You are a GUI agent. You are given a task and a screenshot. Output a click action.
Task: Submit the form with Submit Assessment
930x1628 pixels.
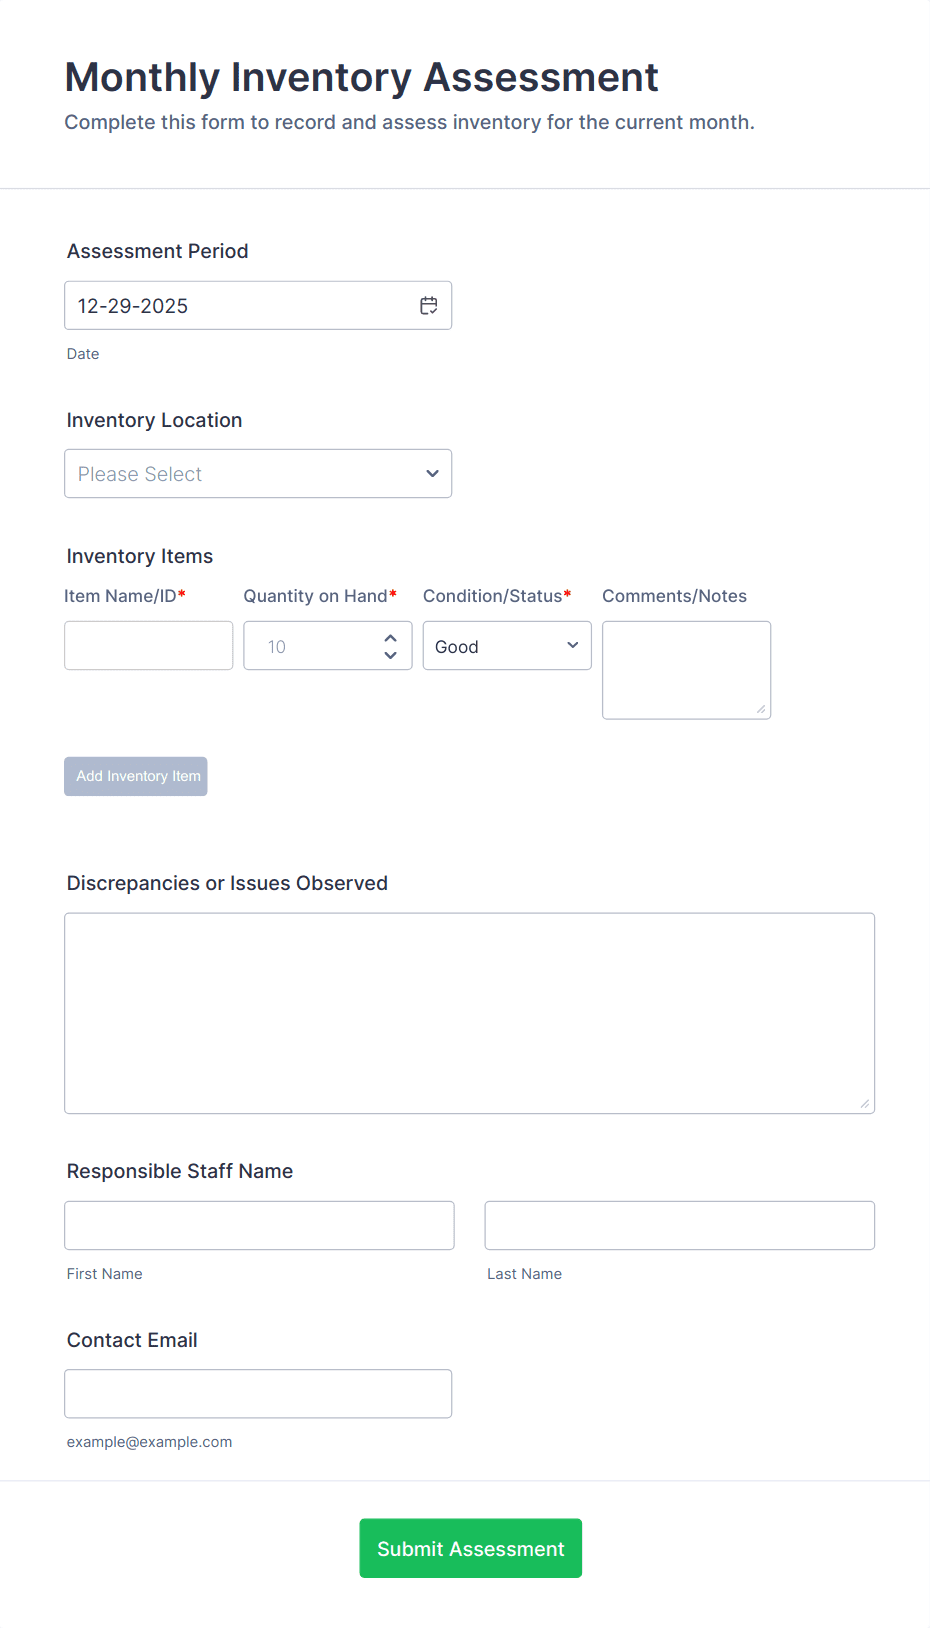tap(470, 1548)
